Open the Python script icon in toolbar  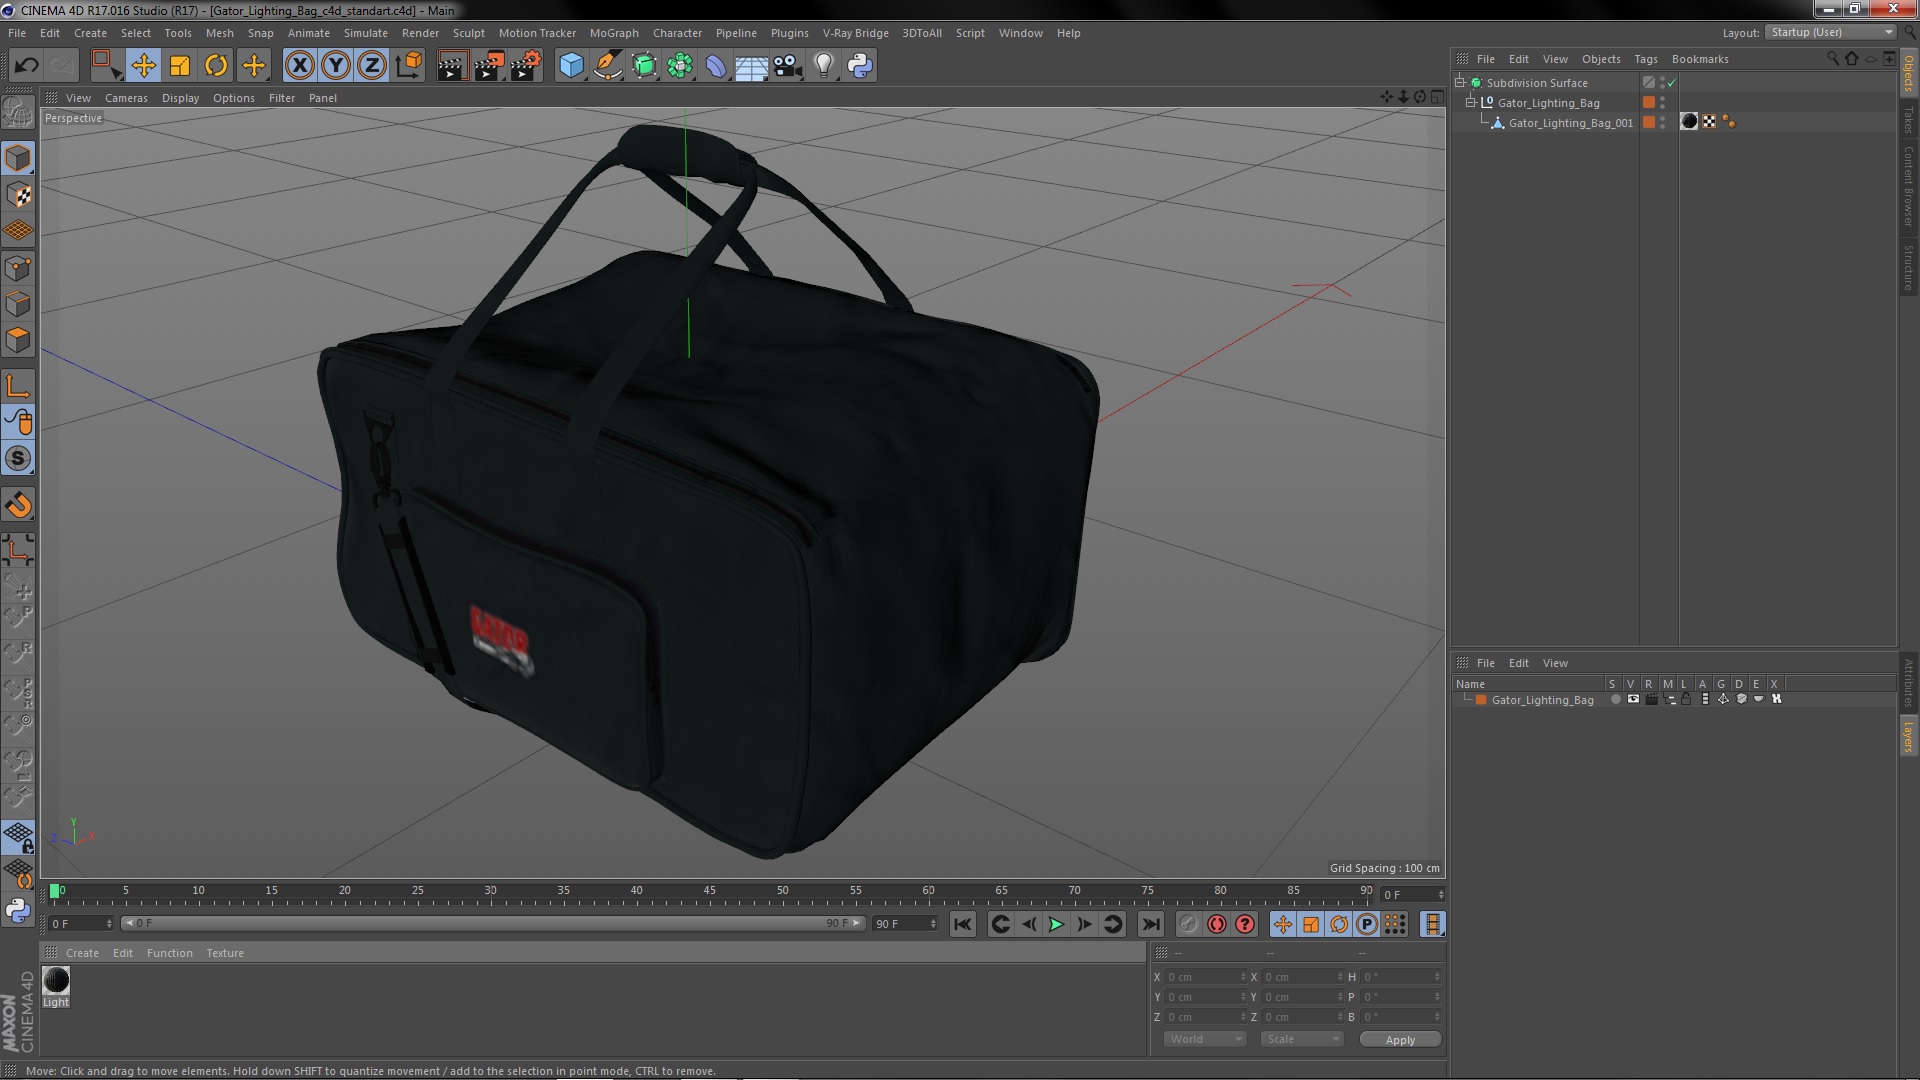pos(860,66)
